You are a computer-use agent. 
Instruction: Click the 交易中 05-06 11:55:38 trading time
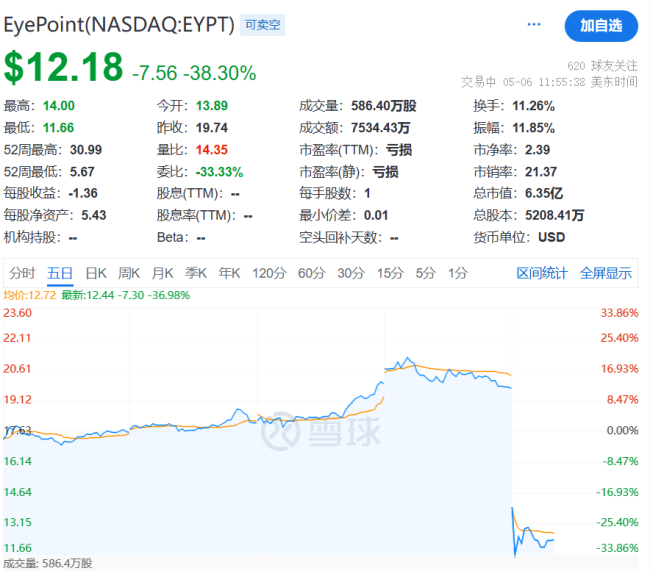pos(549,82)
